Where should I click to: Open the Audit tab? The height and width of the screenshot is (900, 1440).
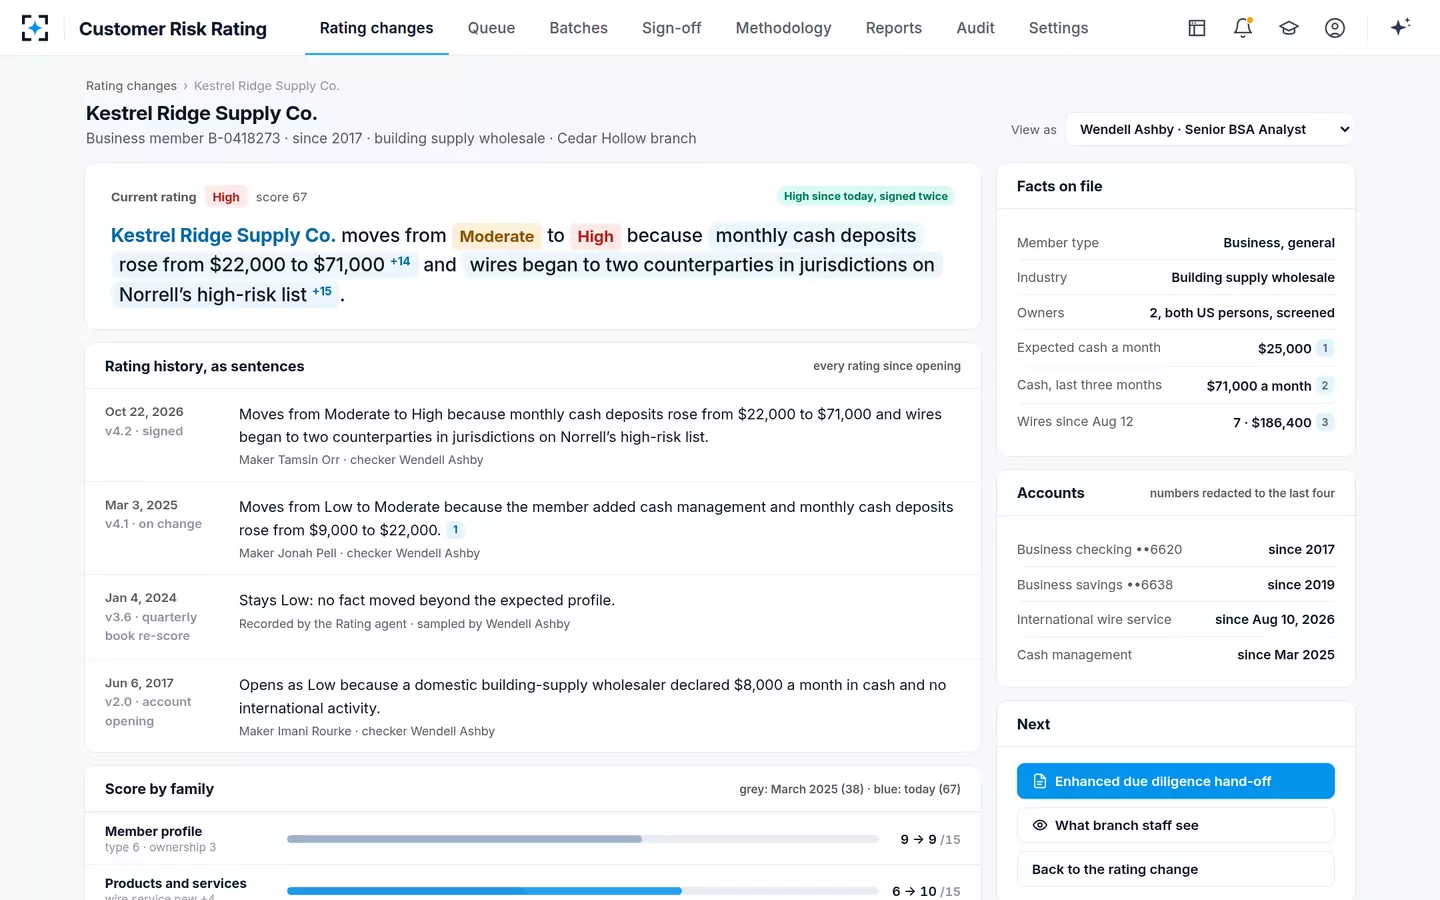[x=975, y=28]
